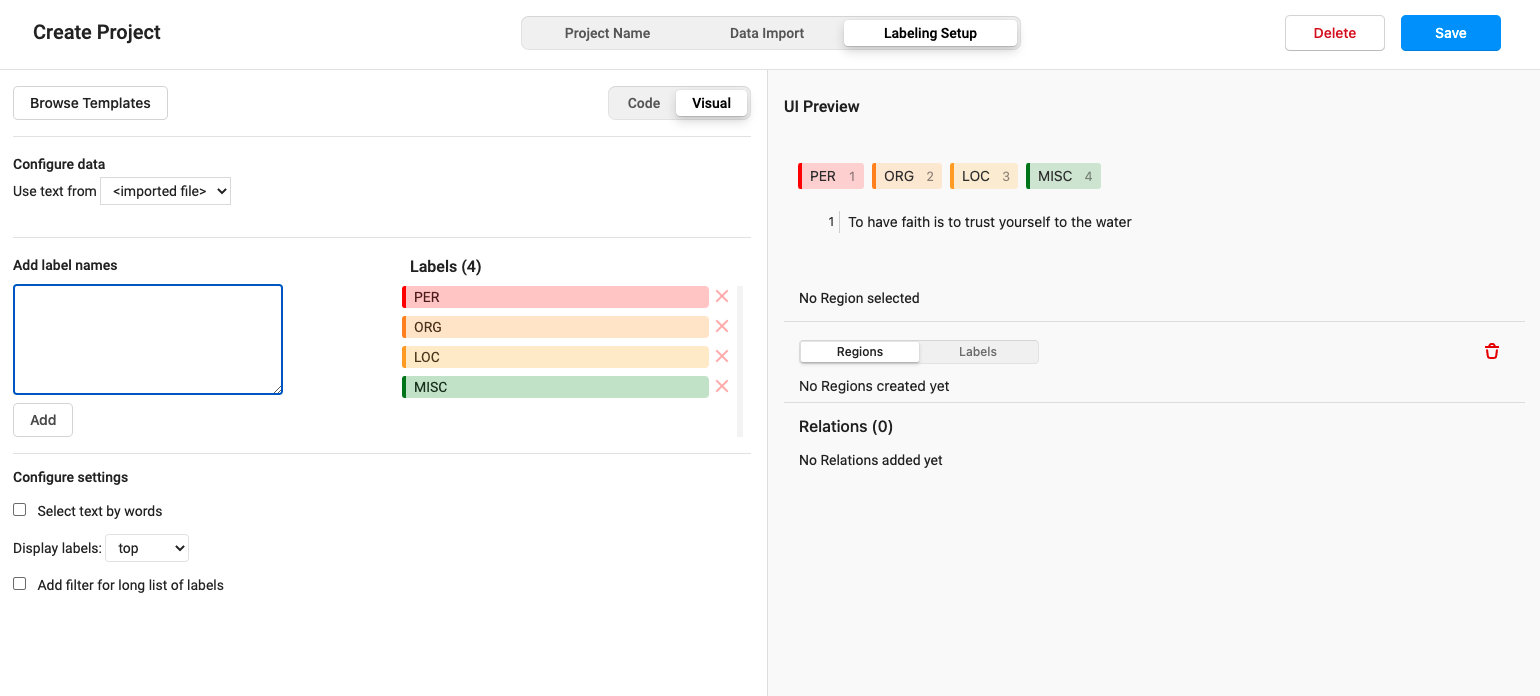Click the 'UI Preview' heading
The width and height of the screenshot is (1540, 696).
(x=822, y=106)
